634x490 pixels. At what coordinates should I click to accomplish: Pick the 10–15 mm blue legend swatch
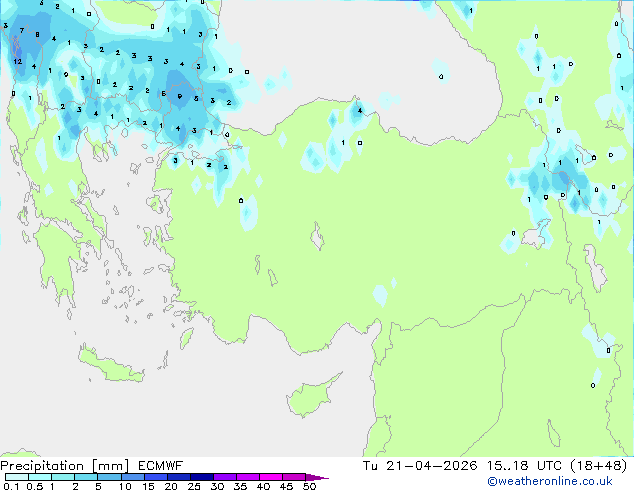(x=133, y=477)
